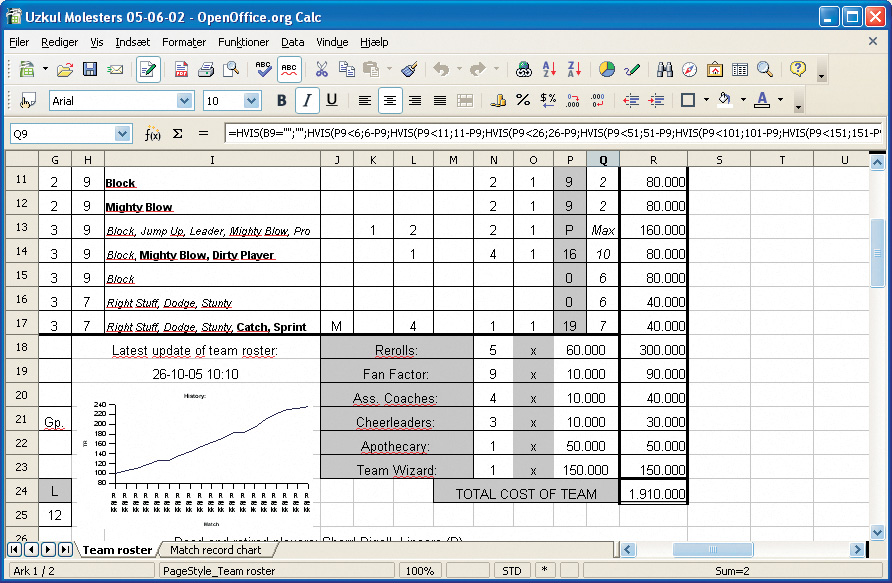
Task: Apply percent number format
Action: pos(522,100)
